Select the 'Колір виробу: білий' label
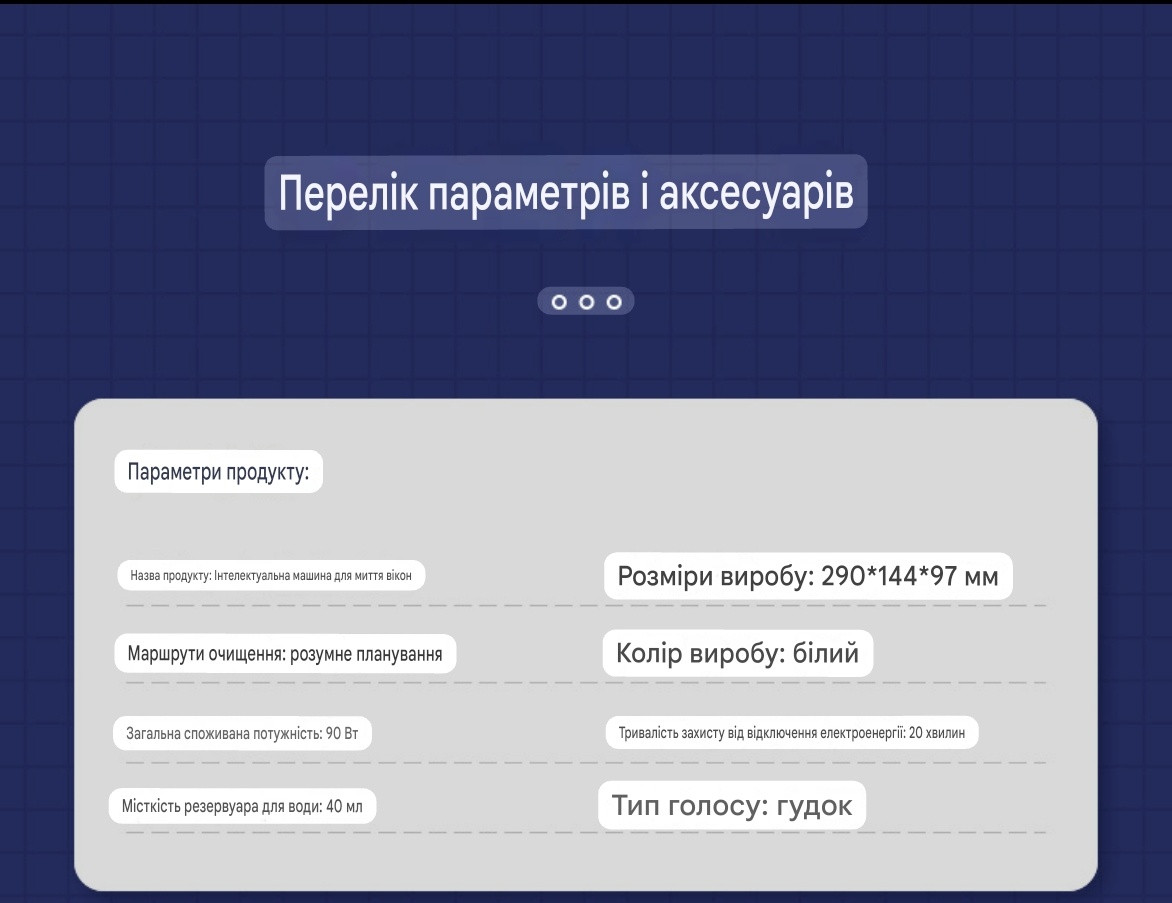 (738, 654)
